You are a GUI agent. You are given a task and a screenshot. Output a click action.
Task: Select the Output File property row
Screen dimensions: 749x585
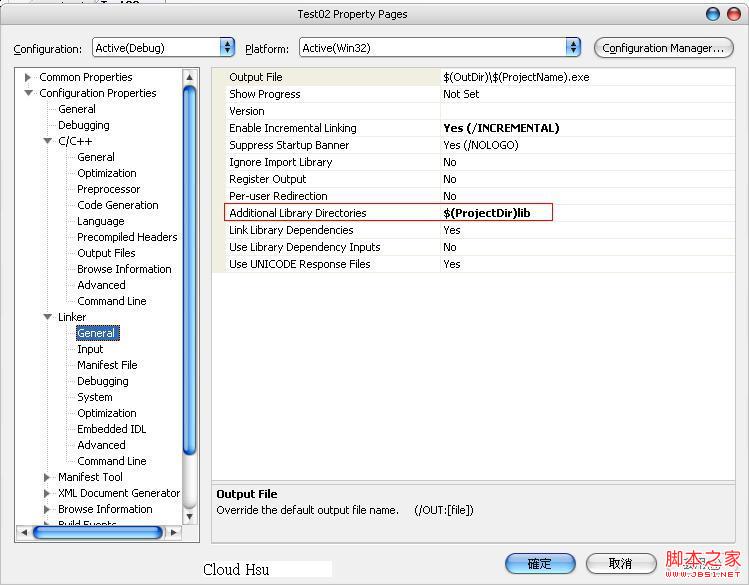(256, 77)
